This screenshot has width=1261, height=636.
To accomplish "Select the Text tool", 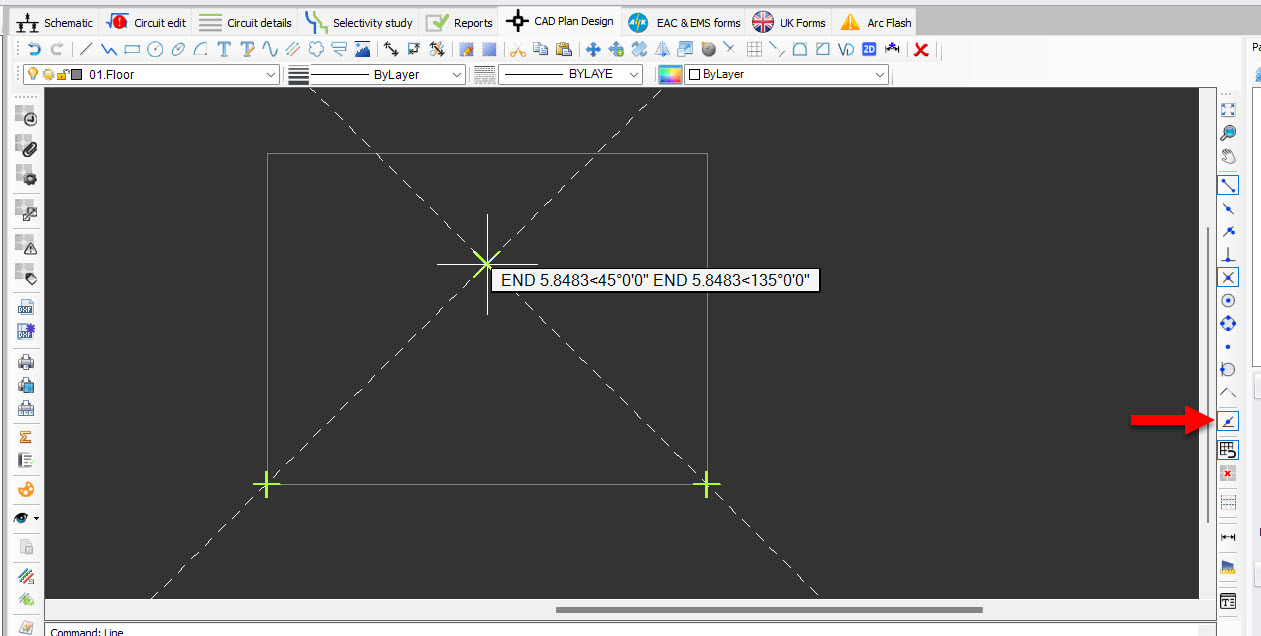I will click(x=224, y=49).
